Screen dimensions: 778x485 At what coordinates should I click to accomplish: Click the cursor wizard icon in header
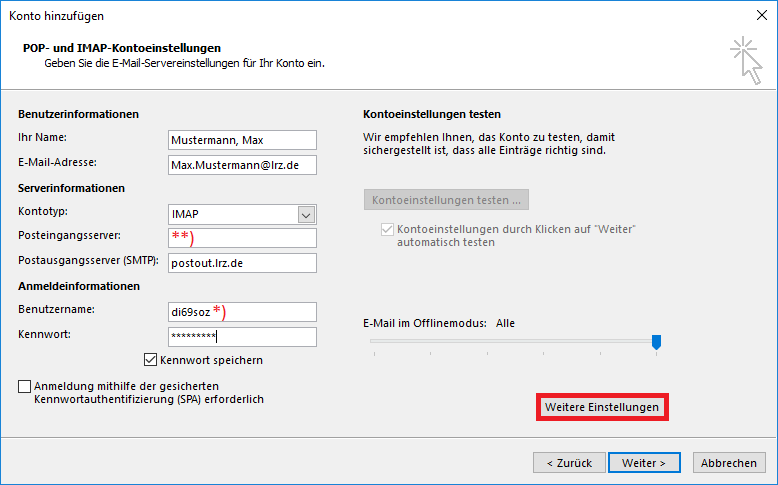click(x=744, y=56)
